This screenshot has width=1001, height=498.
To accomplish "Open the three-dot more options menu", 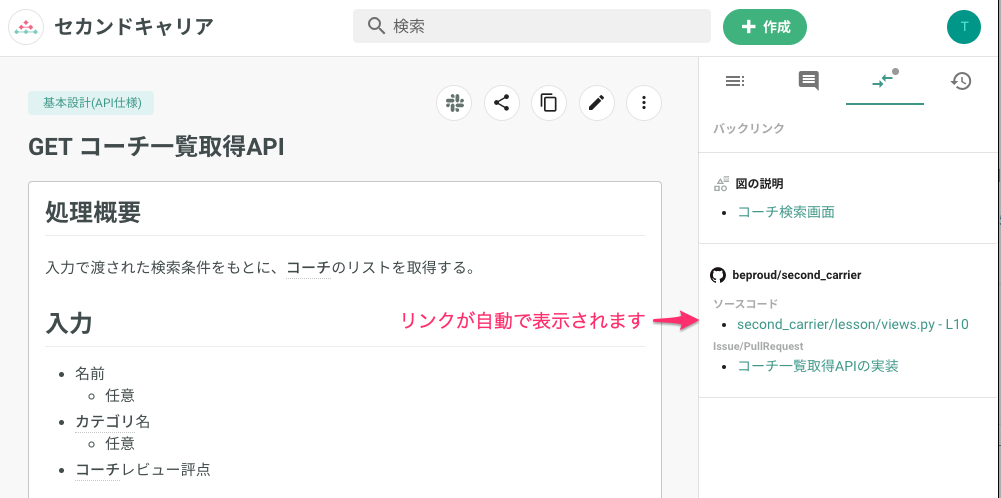I will (644, 102).
